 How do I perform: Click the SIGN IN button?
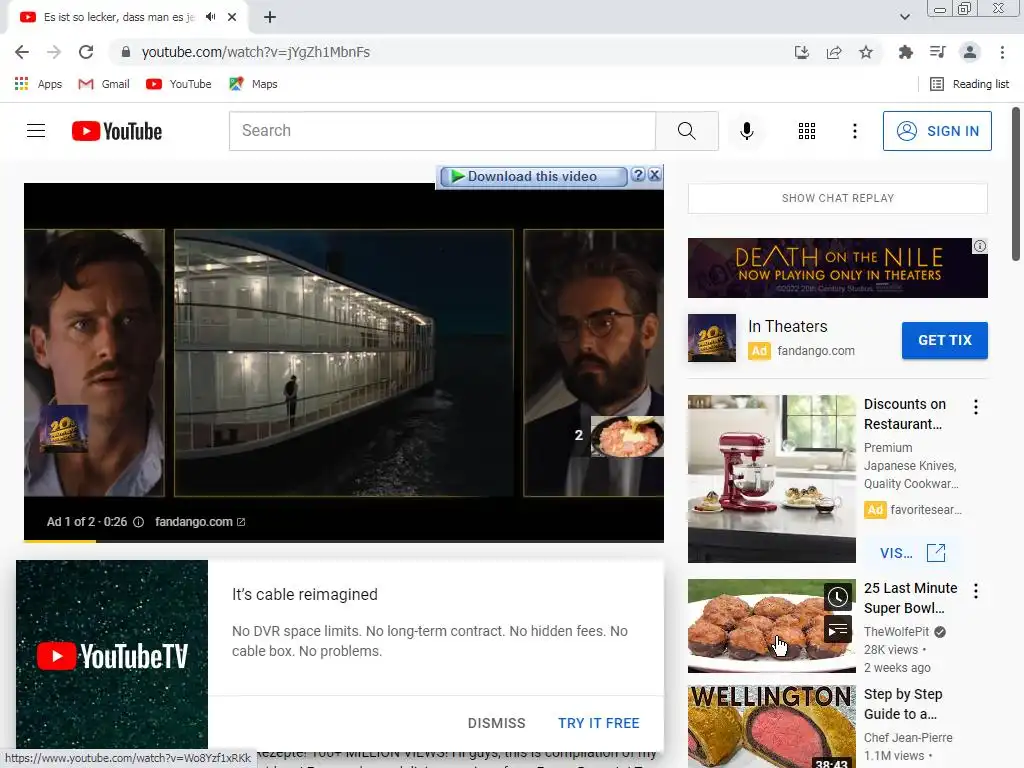(x=937, y=131)
